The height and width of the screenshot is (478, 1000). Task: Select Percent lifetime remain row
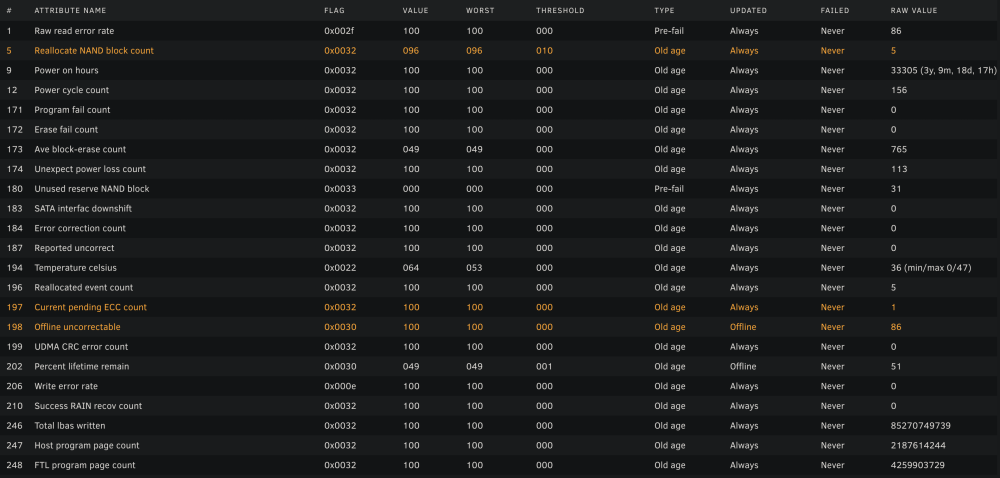pyautogui.click(x=500, y=366)
